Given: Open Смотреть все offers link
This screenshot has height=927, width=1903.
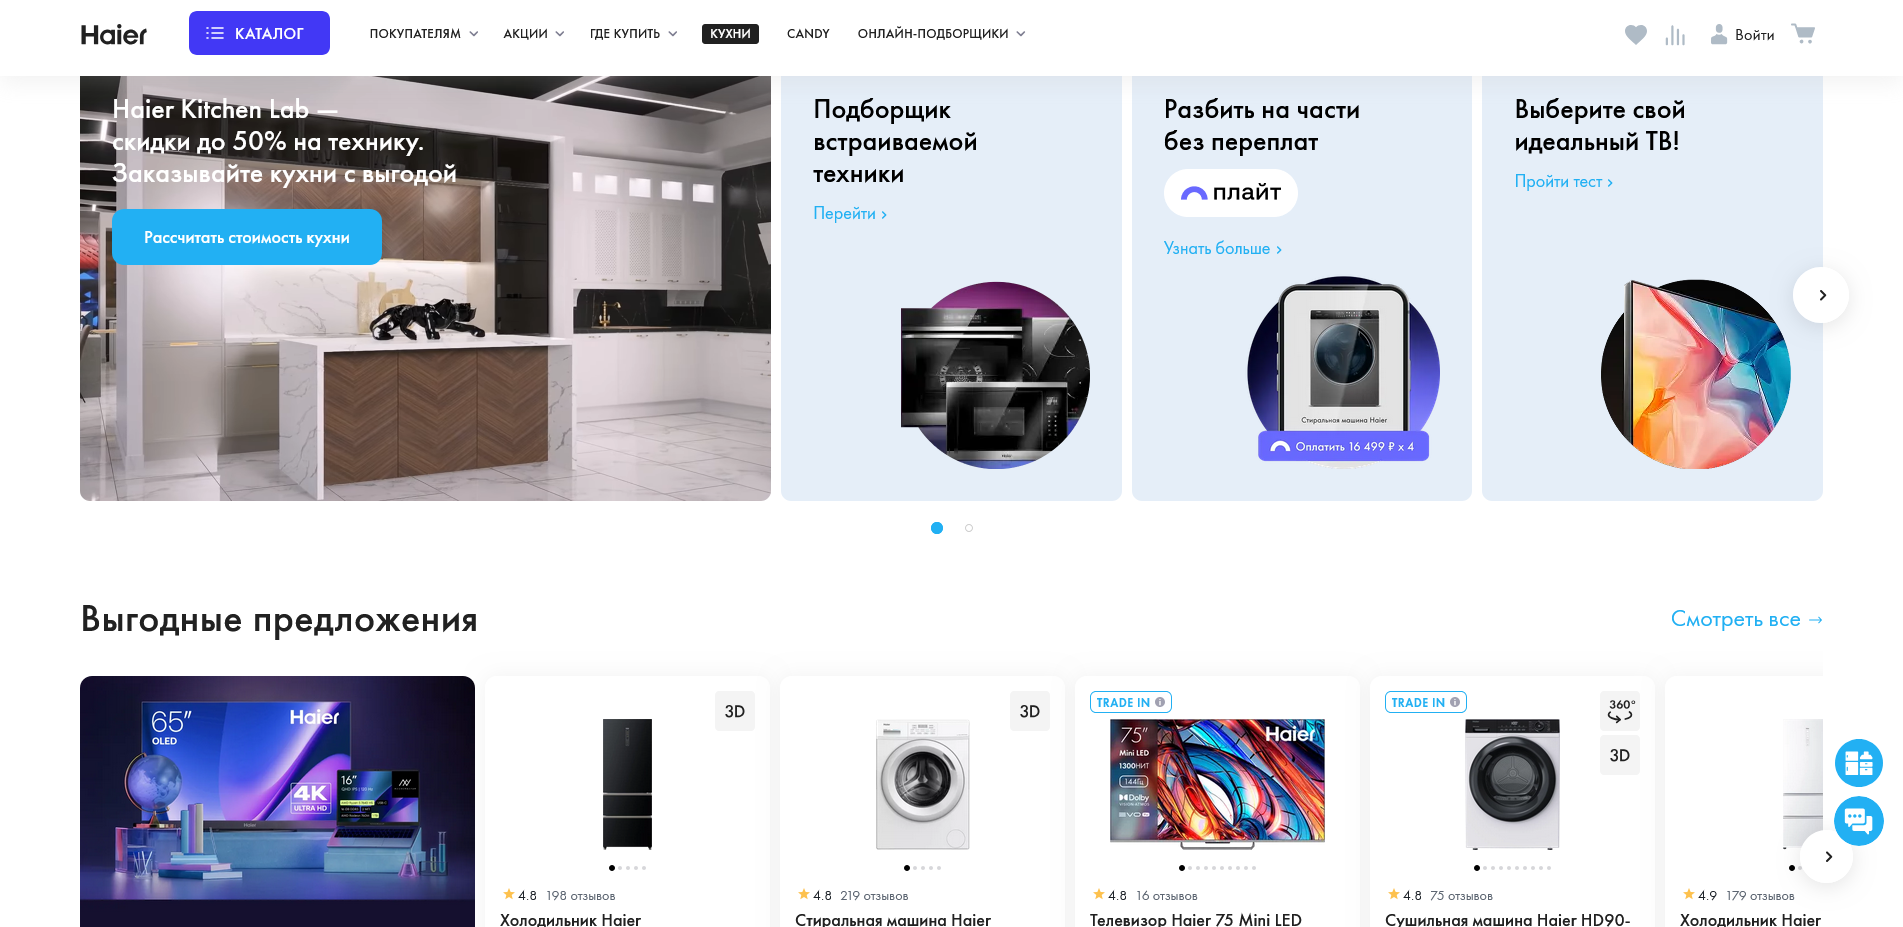Looking at the screenshot, I should [x=1746, y=619].
